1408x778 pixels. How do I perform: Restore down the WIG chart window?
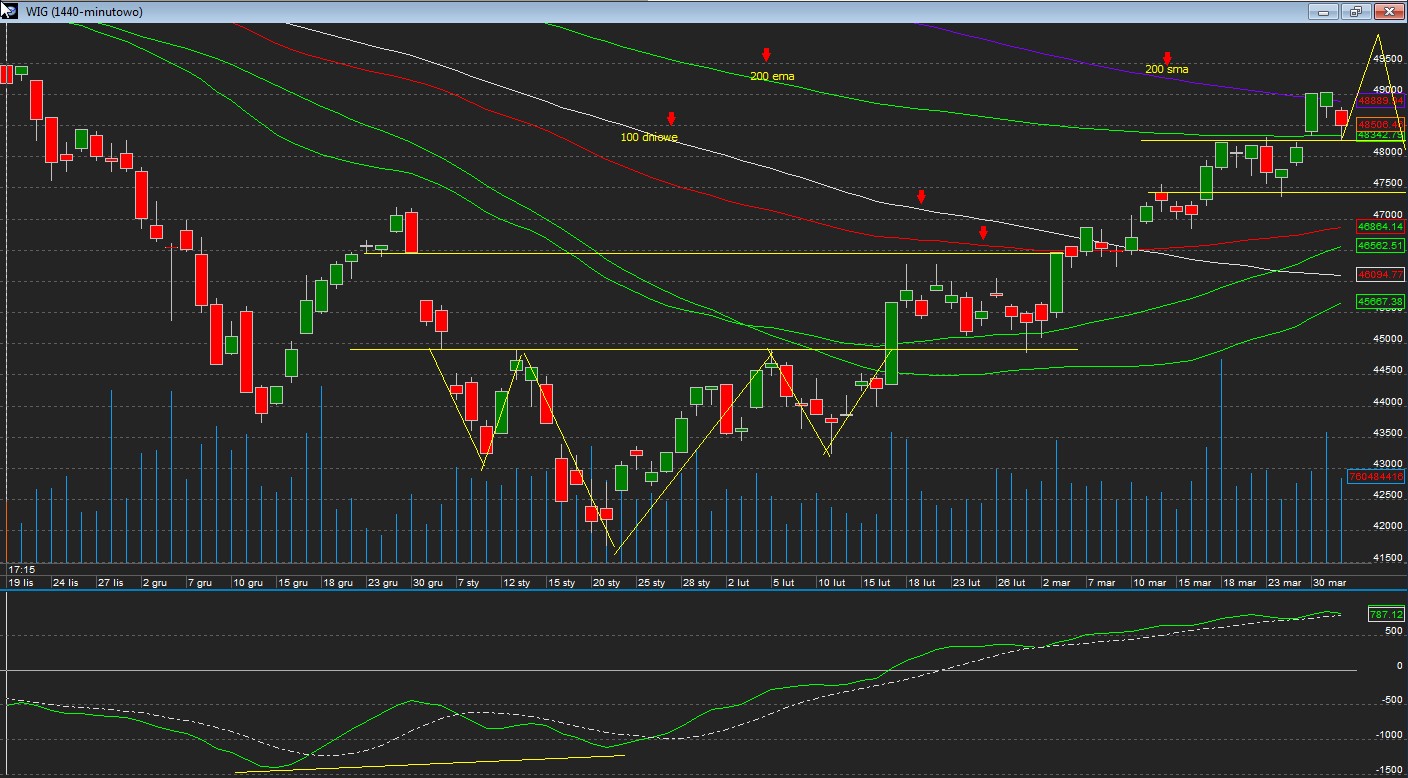[x=1355, y=12]
